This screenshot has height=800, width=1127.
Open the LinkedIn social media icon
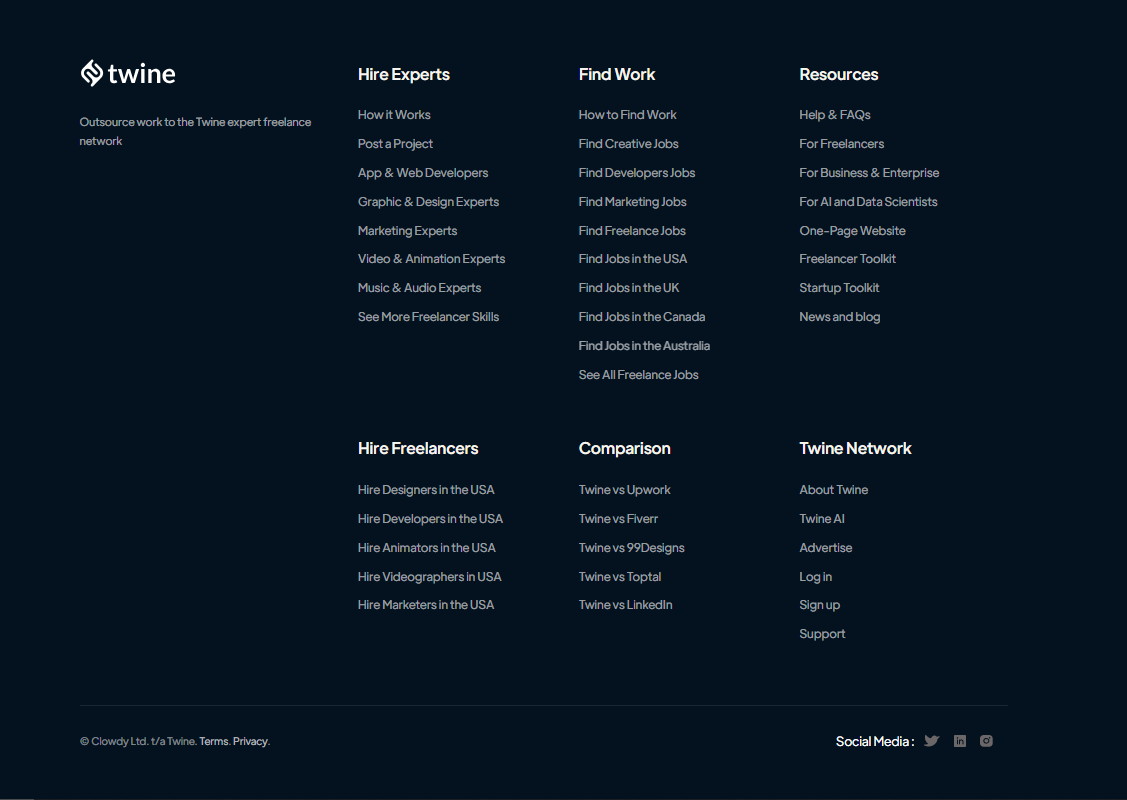960,741
